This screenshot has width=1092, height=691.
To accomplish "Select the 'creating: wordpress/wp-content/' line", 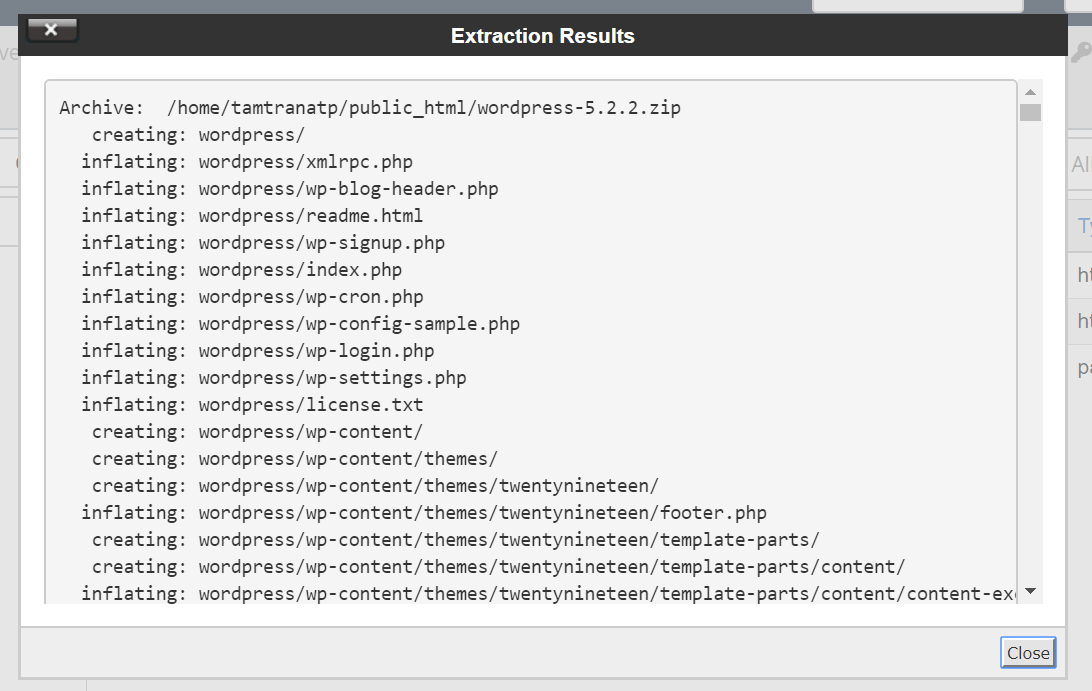I will click(x=258, y=433).
